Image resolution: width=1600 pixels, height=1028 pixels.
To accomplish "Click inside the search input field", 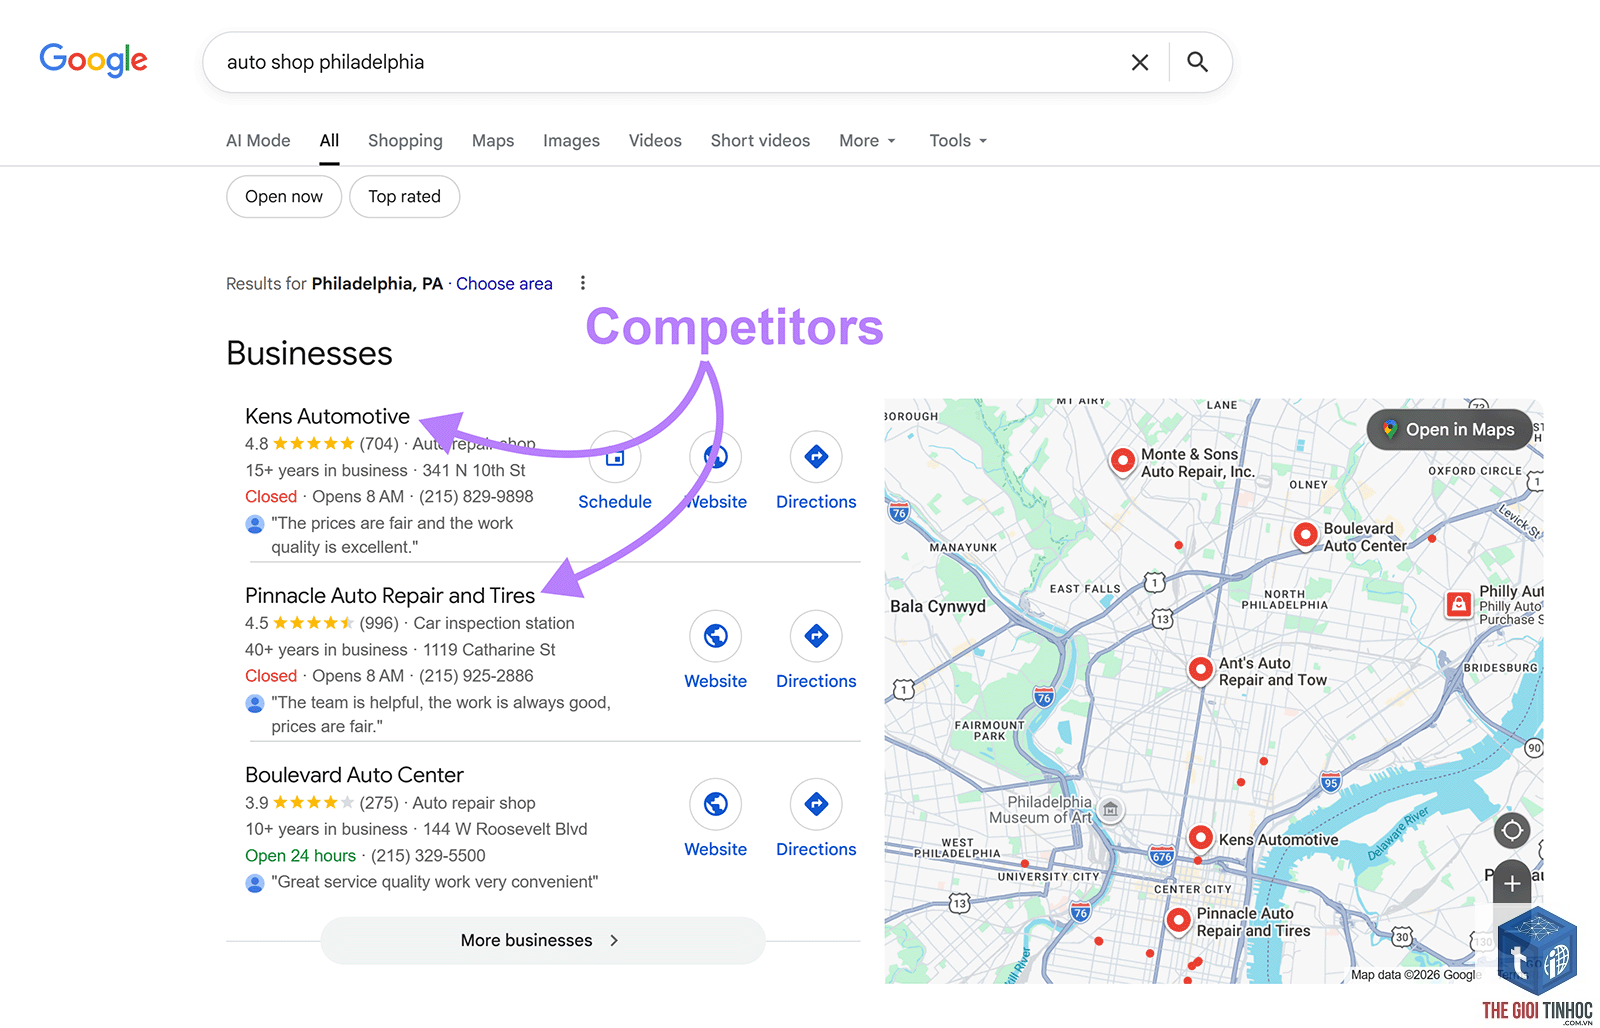I will point(660,62).
